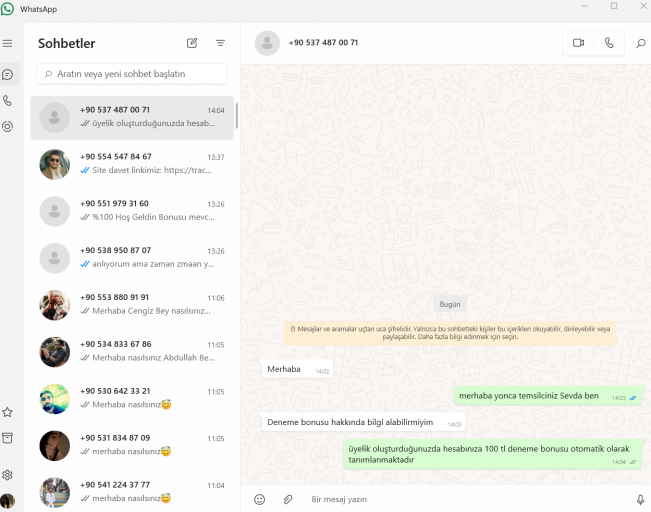The image size is (651, 512).
Task: Open the header contact avatar
Action: tap(267, 43)
